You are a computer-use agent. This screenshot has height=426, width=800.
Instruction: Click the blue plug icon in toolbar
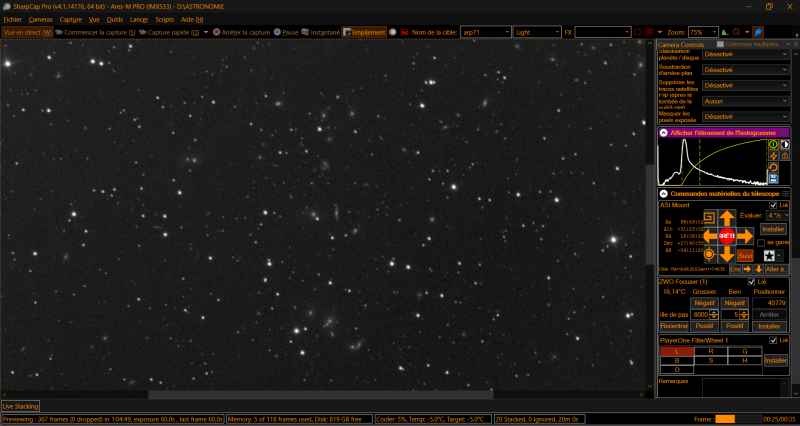(x=759, y=32)
